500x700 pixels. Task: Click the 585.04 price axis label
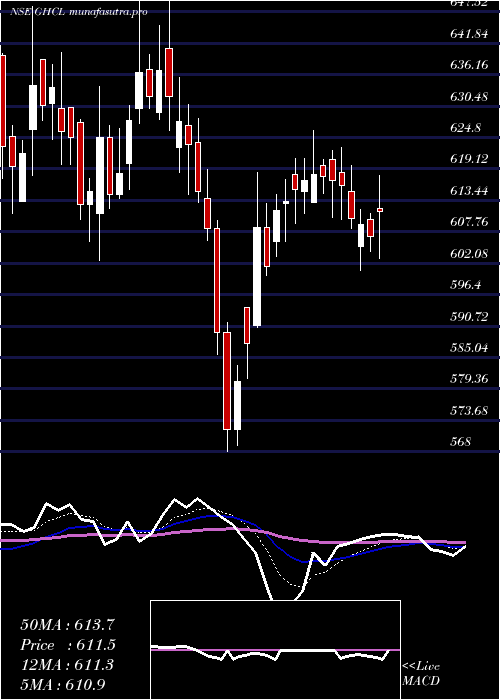pos(469,348)
